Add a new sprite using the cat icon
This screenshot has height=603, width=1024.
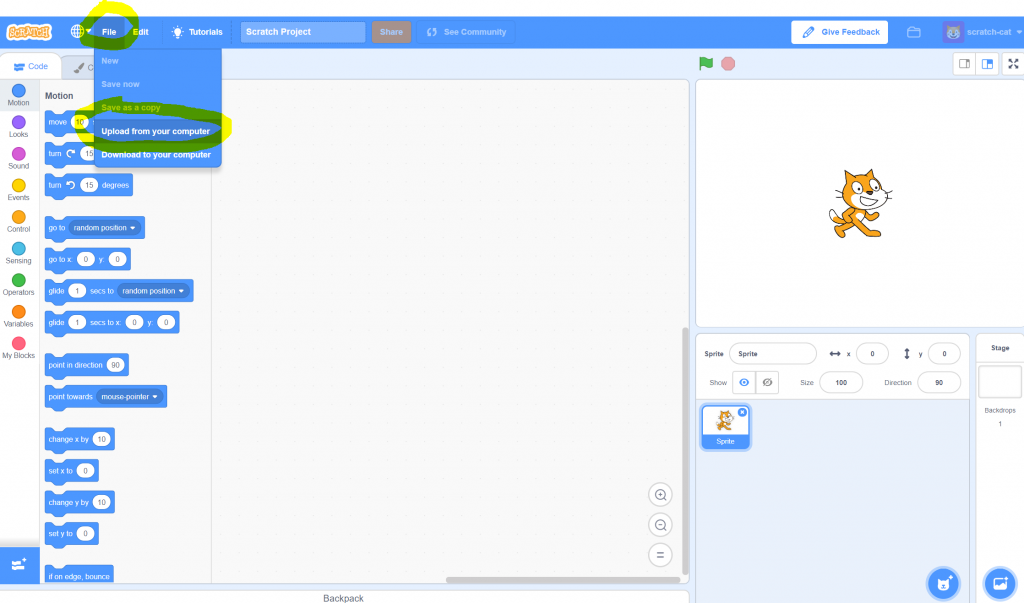943,583
